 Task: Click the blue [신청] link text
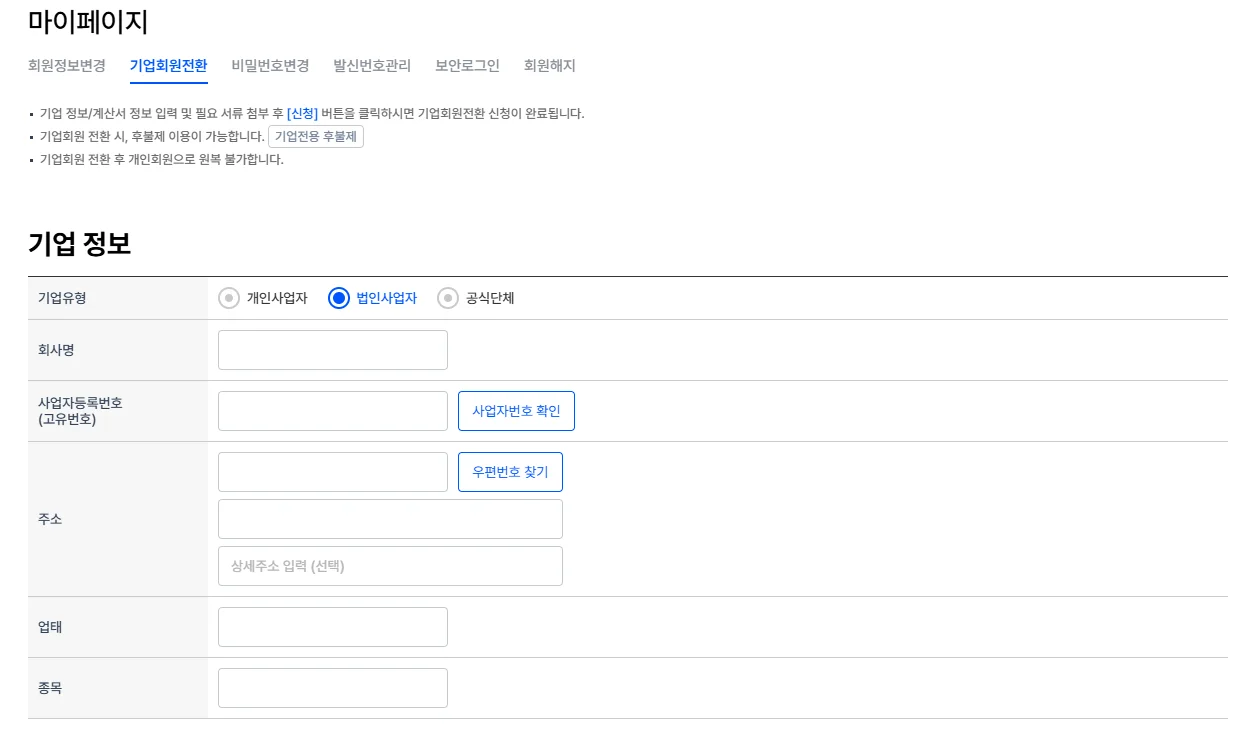[x=302, y=114]
